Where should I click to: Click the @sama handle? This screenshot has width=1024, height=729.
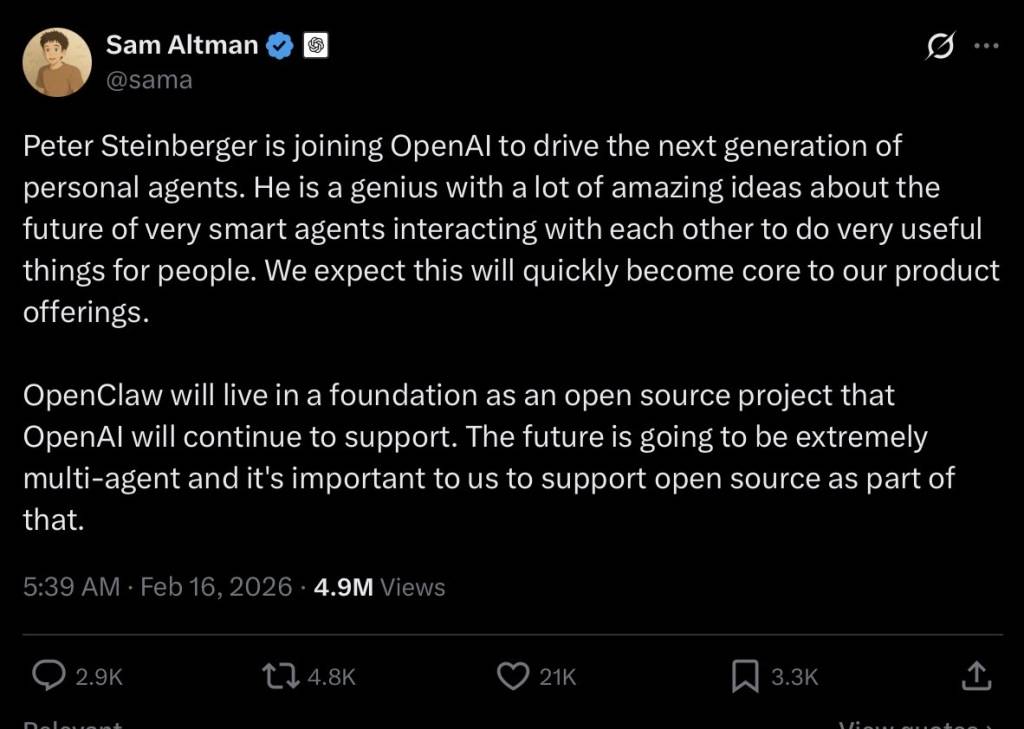coord(149,79)
